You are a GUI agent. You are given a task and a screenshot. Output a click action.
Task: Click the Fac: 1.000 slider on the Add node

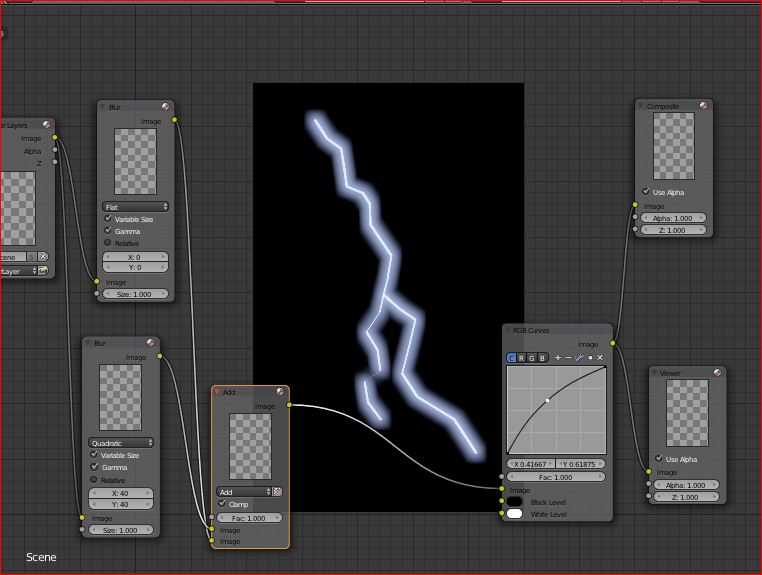(249, 518)
